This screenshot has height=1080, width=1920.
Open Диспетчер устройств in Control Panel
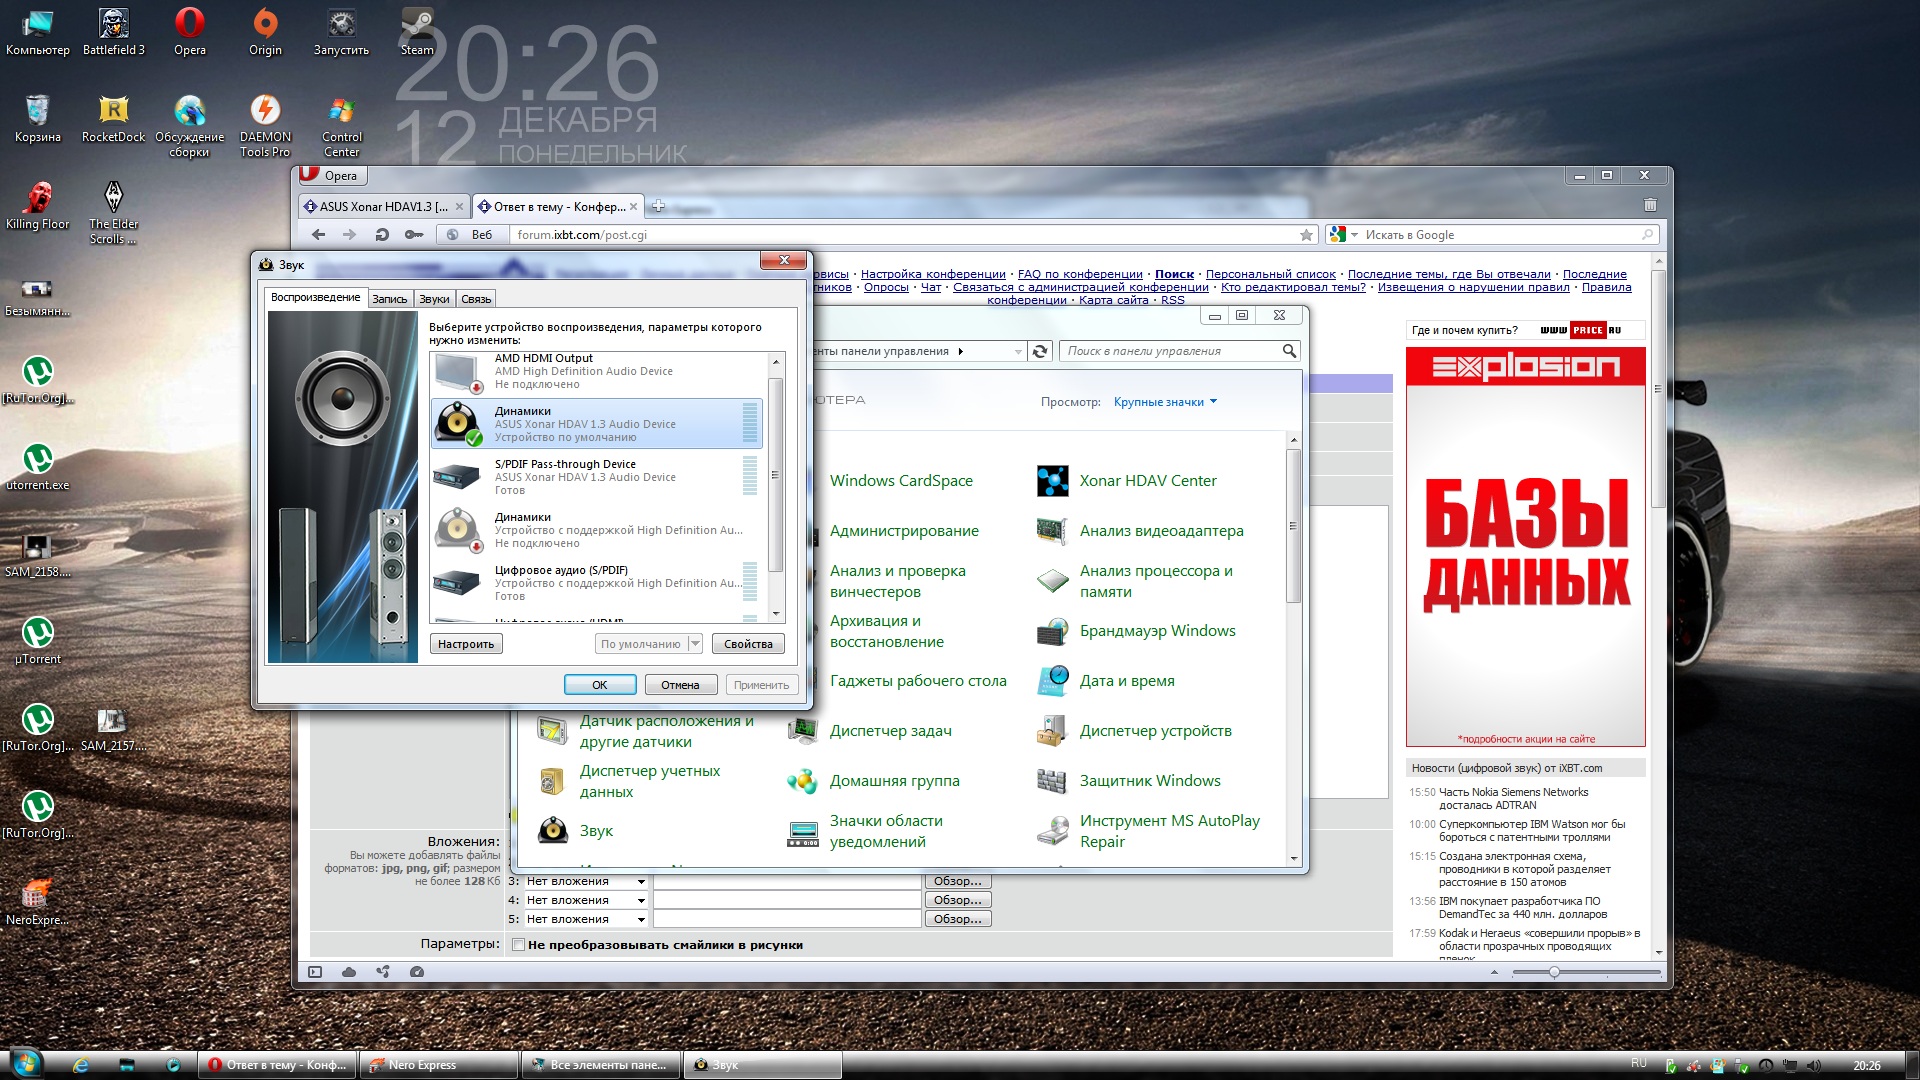(x=1134, y=731)
